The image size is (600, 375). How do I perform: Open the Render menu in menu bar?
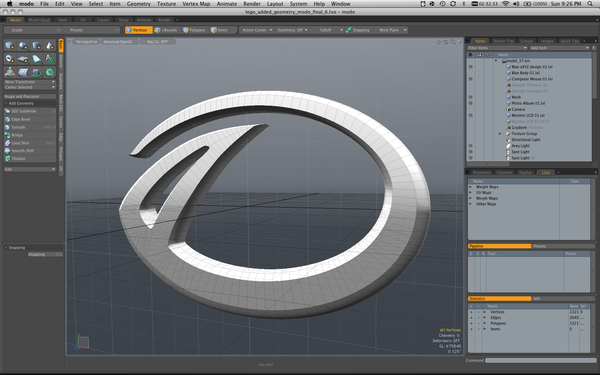[x=252, y=4]
